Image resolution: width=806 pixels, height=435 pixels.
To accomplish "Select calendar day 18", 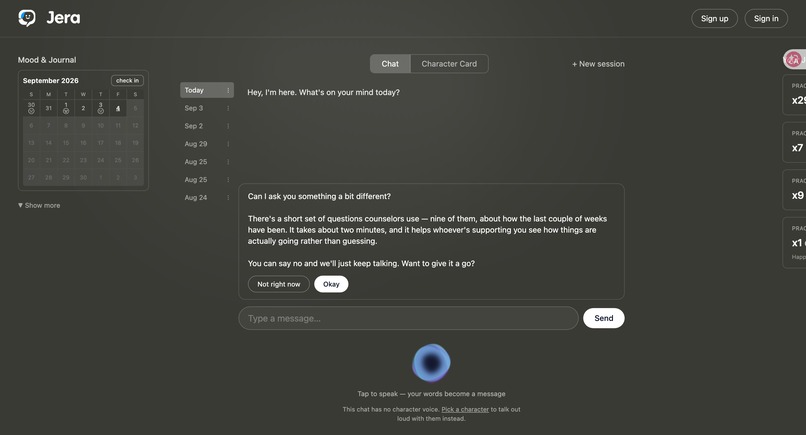I will click(x=118, y=143).
